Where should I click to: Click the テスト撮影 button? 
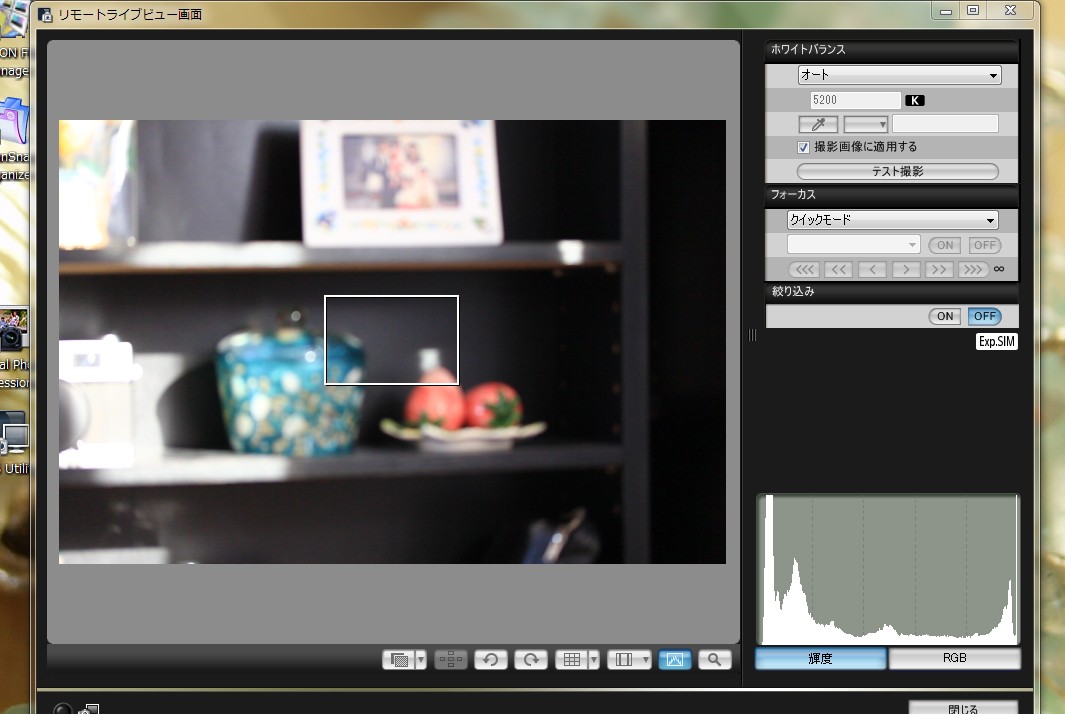pos(897,171)
